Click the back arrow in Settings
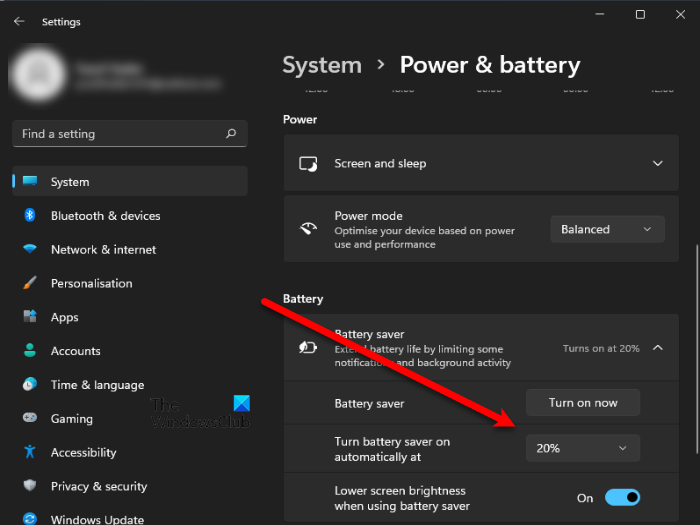700x525 pixels. [20, 21]
